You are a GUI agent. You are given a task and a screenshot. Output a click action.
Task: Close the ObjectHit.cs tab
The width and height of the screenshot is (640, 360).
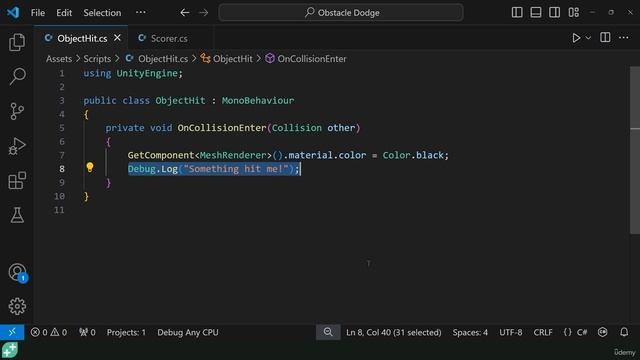(x=118, y=38)
